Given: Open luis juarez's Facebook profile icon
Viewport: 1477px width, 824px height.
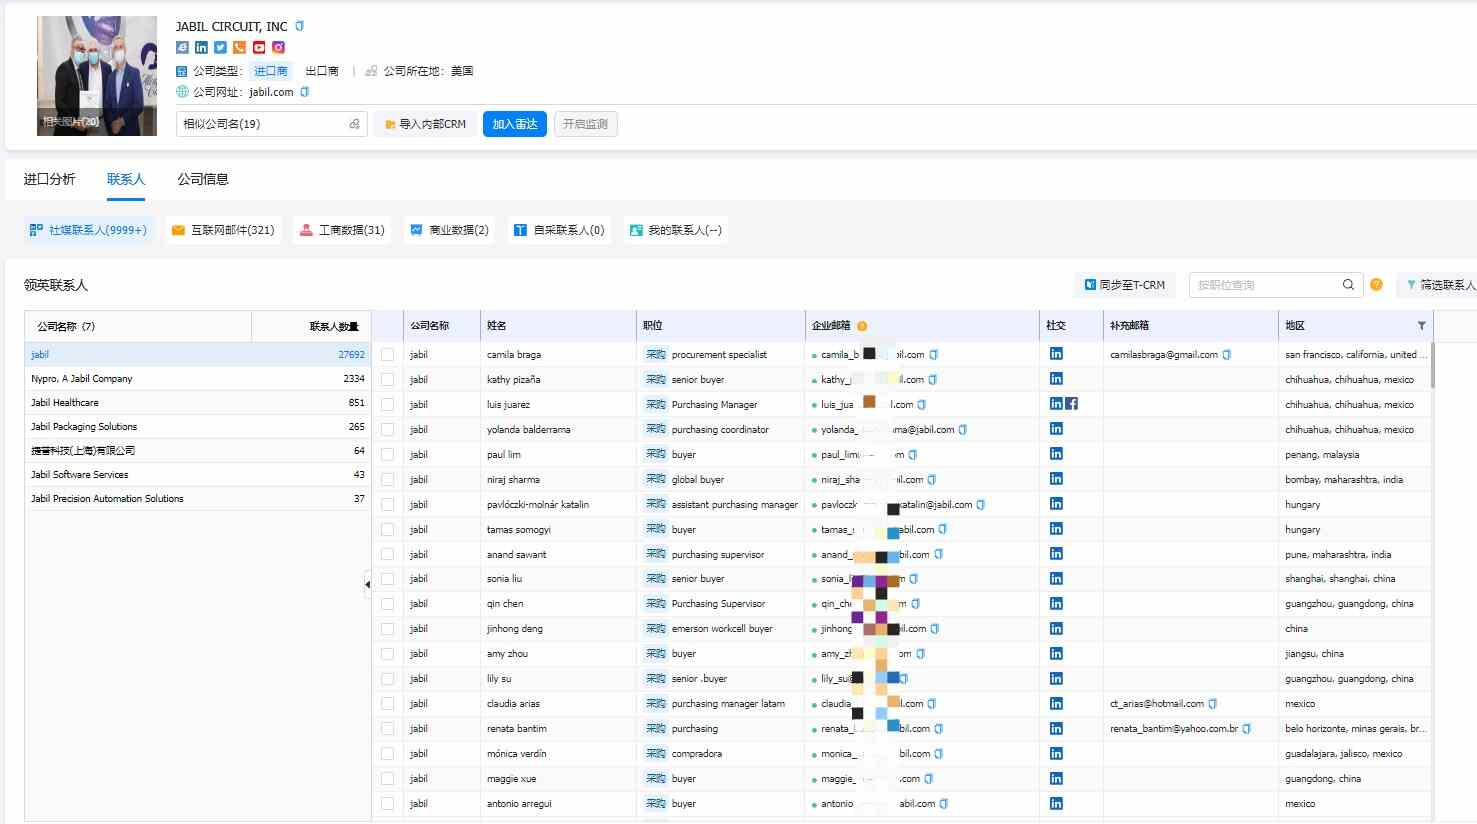Looking at the screenshot, I should 1071,404.
